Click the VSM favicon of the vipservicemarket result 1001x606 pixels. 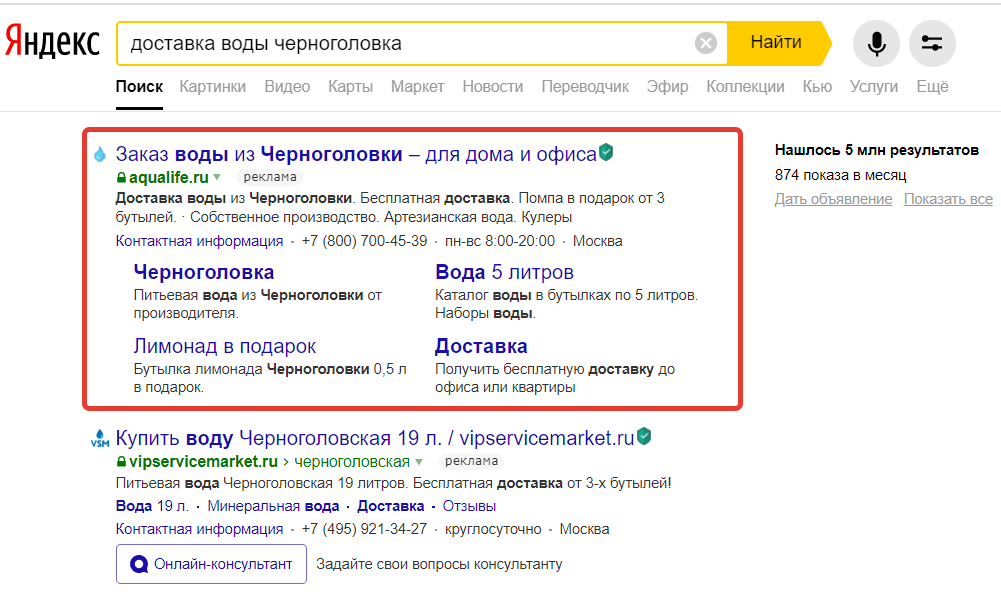[99, 439]
